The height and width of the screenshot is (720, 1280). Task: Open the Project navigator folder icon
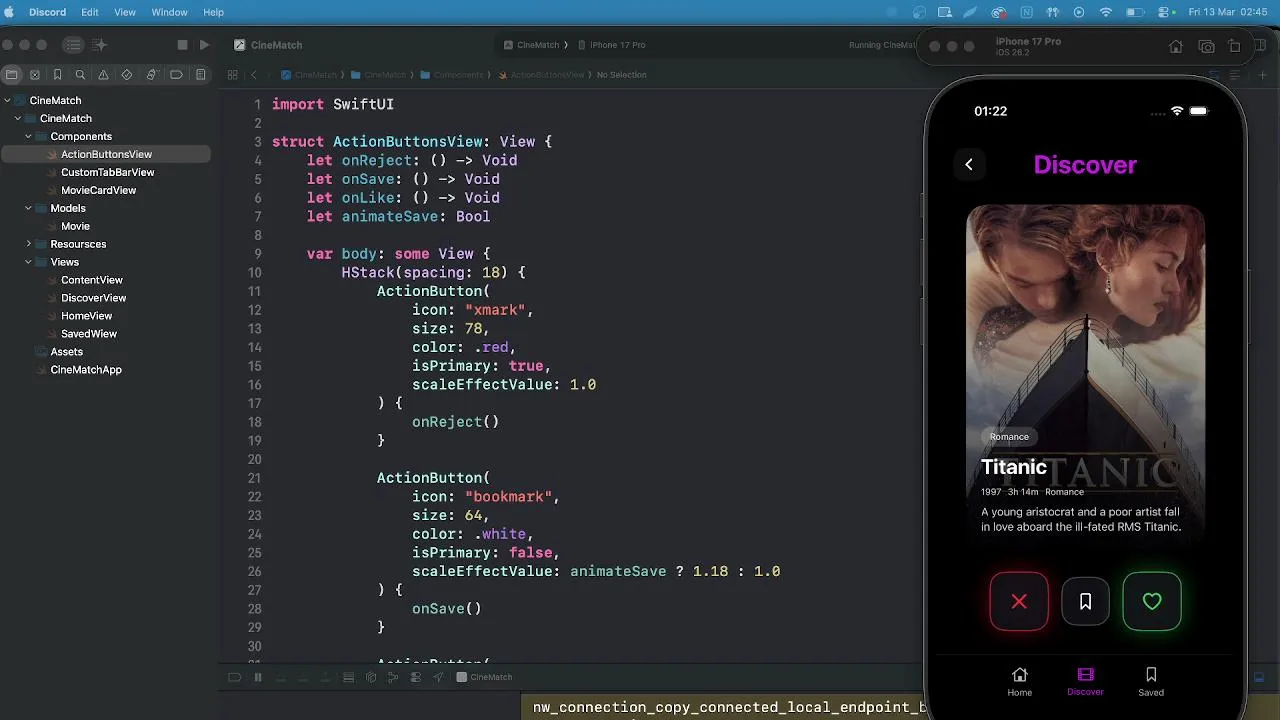tap(12, 75)
